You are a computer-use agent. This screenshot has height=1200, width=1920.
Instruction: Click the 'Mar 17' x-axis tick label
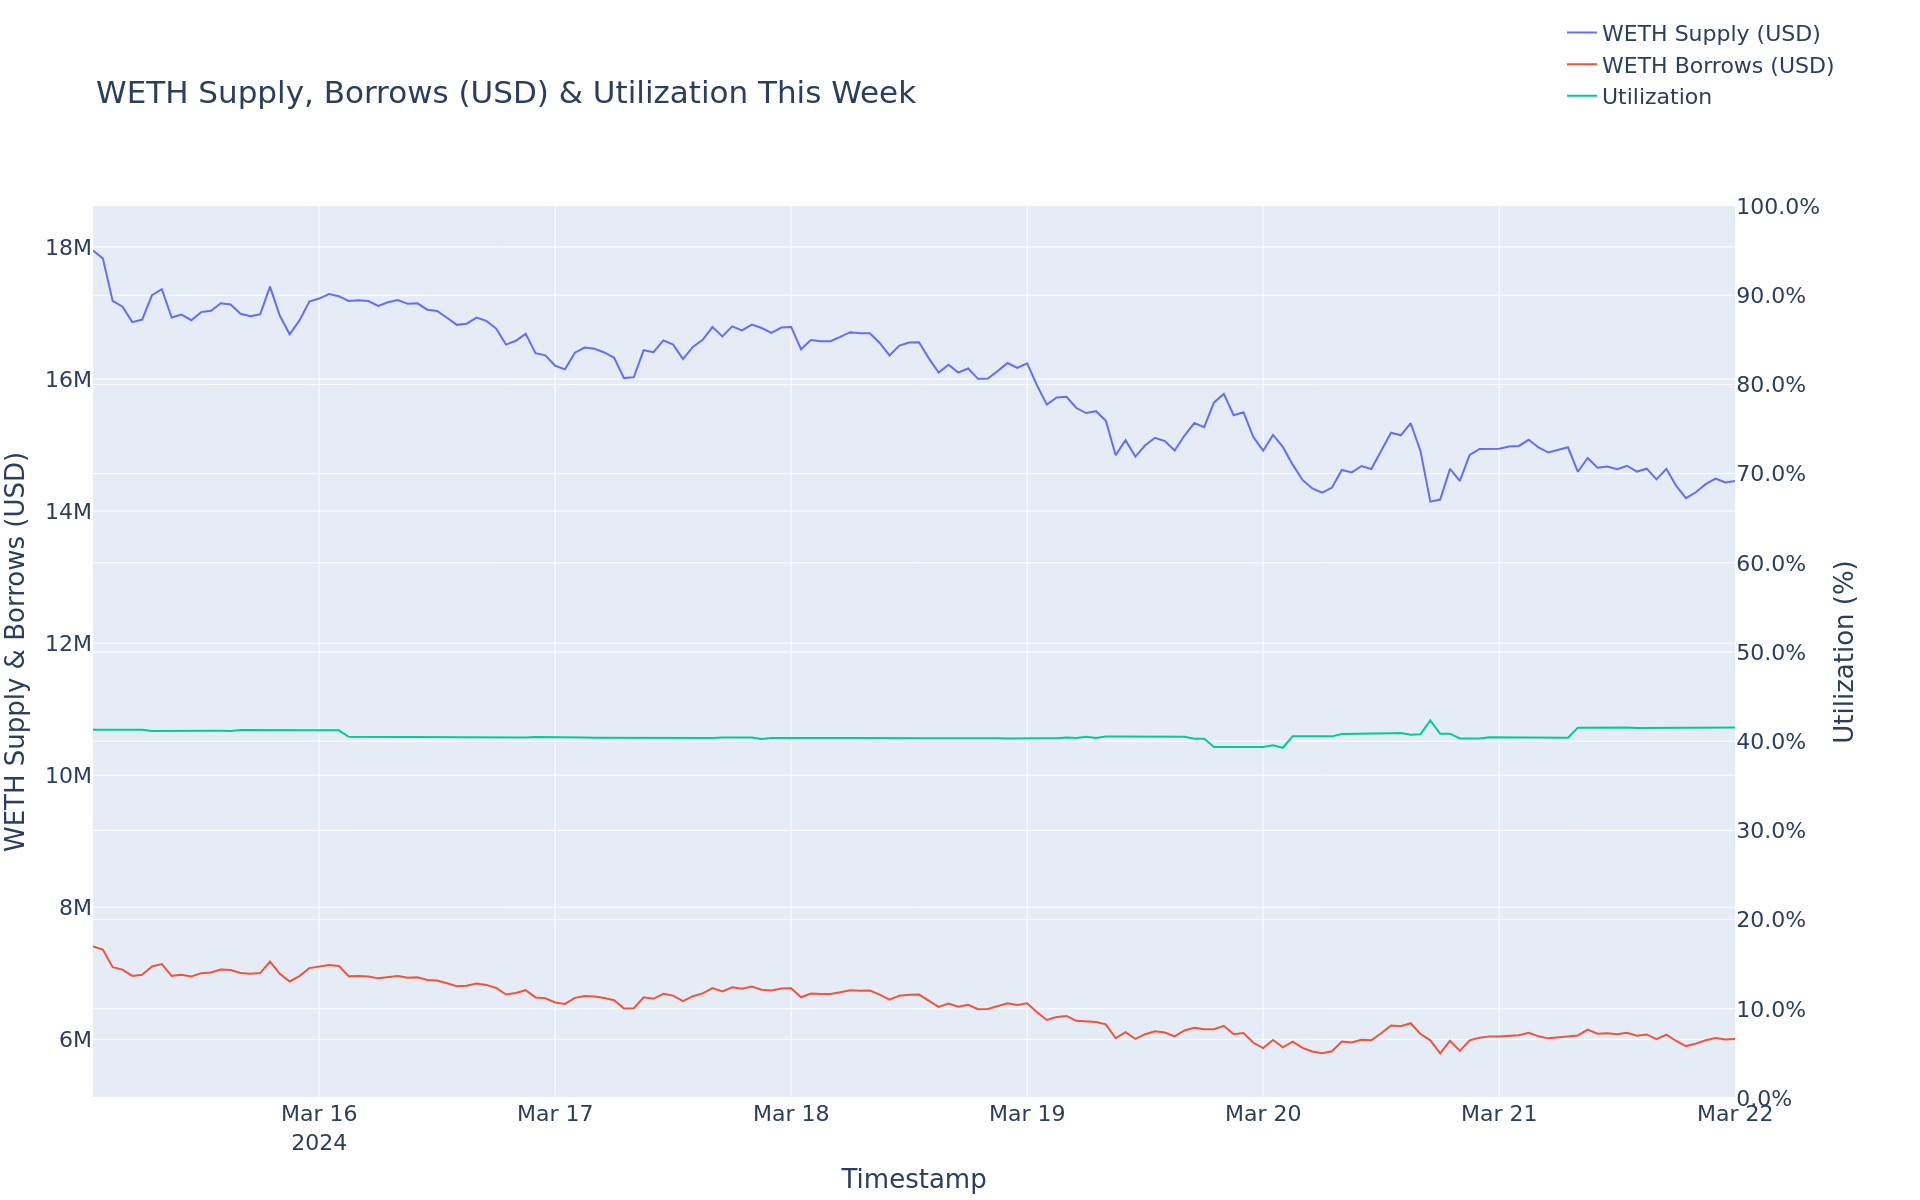pos(555,1114)
